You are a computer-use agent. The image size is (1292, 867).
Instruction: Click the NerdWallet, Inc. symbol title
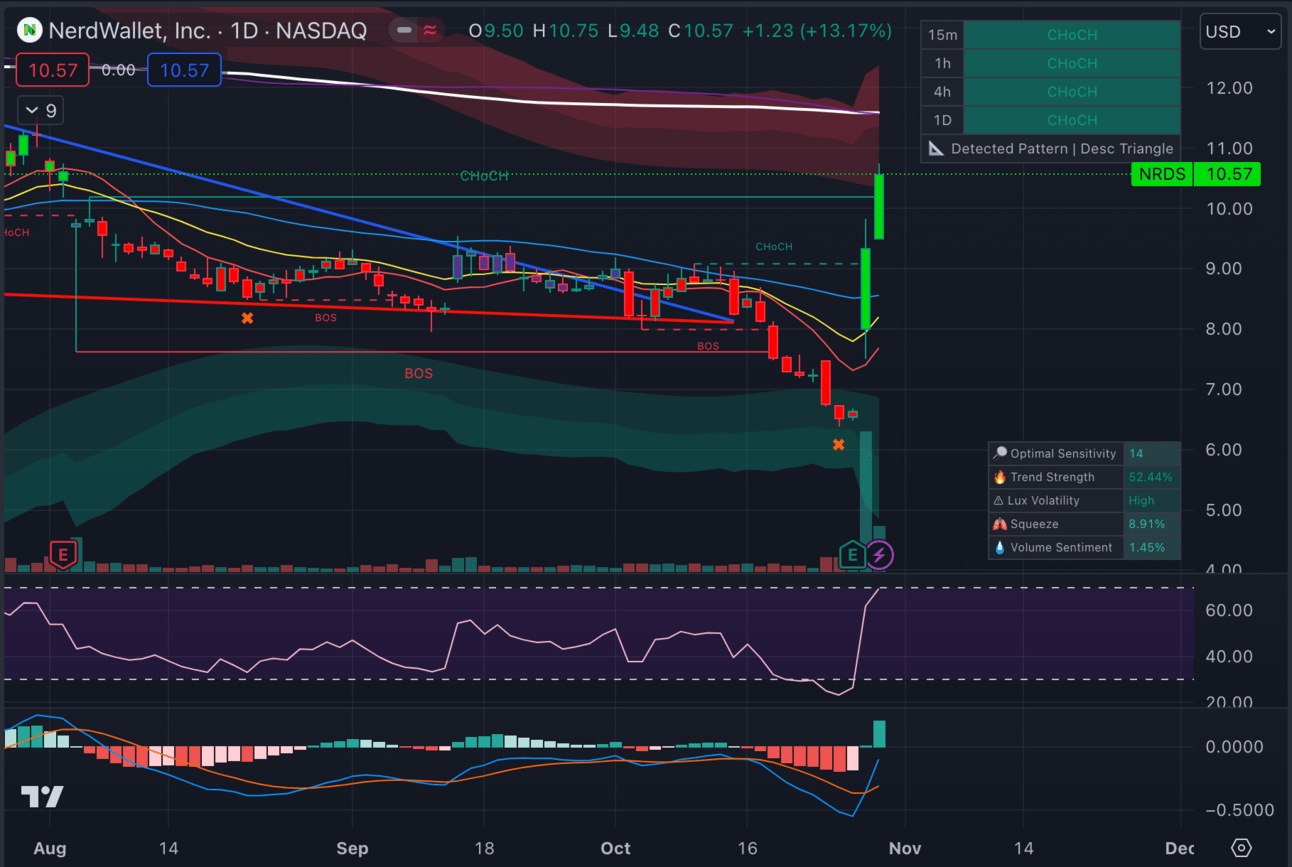[x=133, y=31]
